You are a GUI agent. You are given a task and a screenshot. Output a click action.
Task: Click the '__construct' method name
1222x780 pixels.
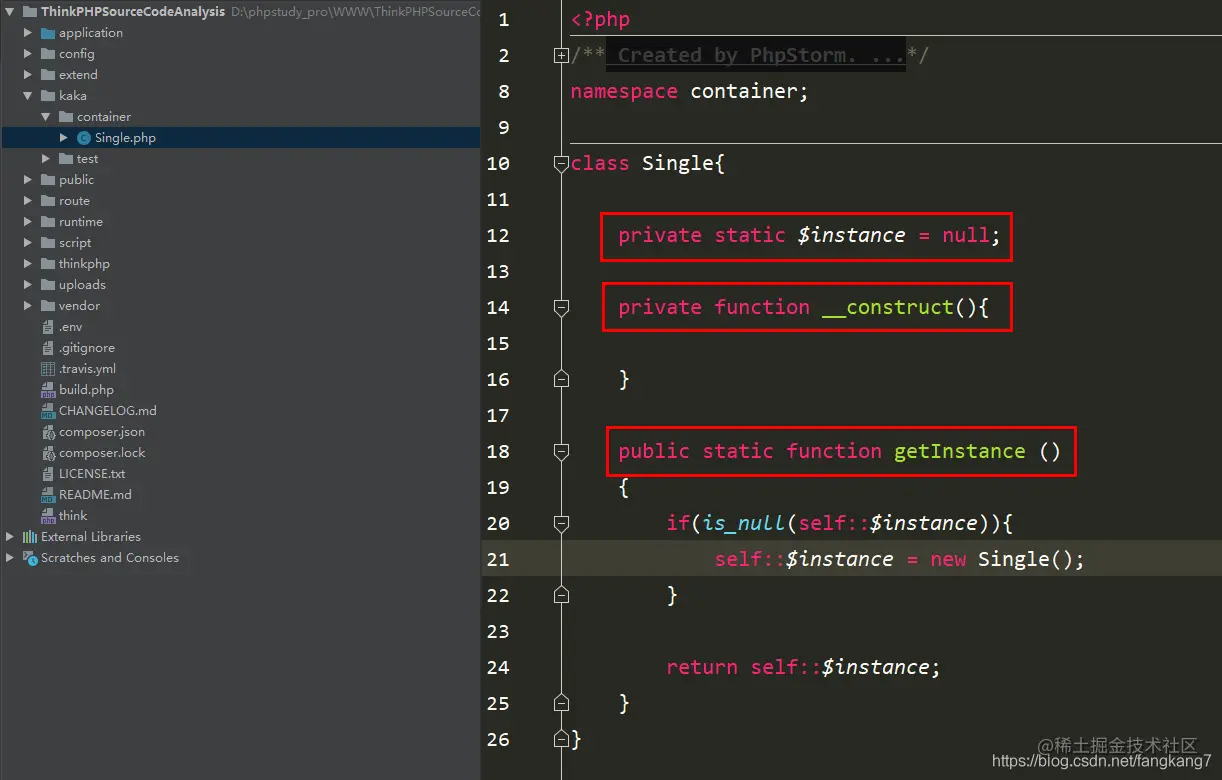[888, 308]
